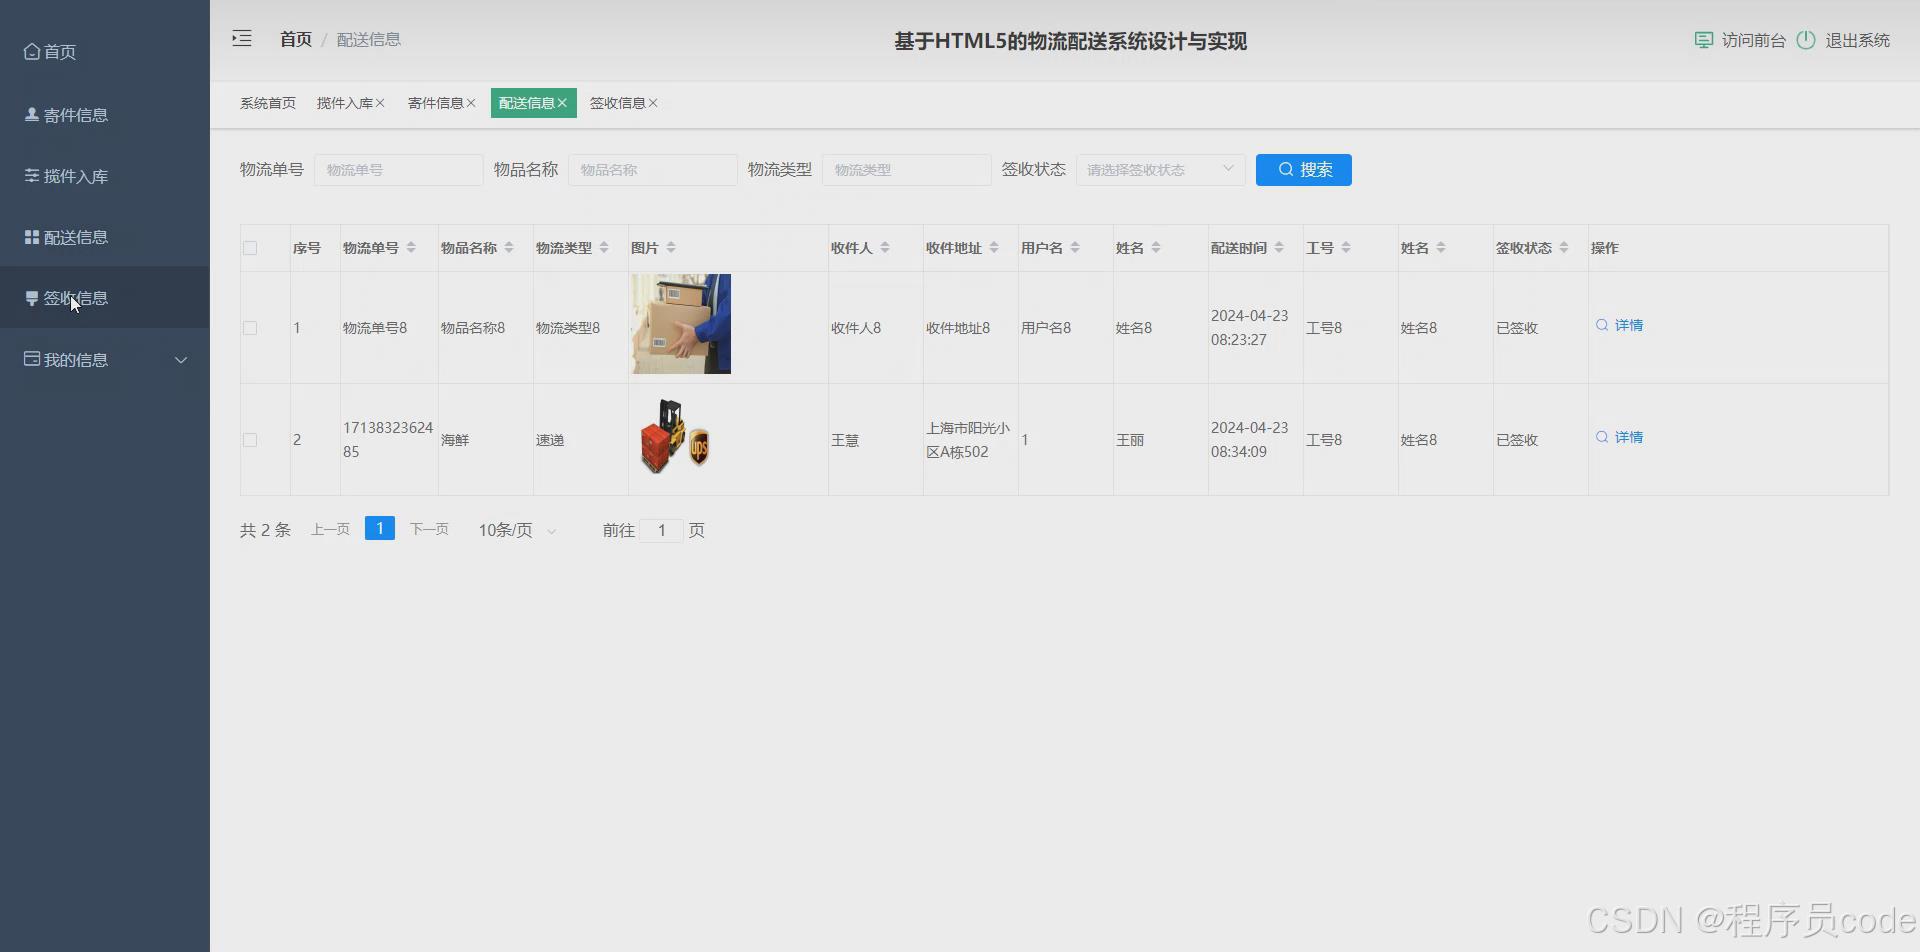
Task: Click the 退出系统 power icon to log out
Action: 1806,40
